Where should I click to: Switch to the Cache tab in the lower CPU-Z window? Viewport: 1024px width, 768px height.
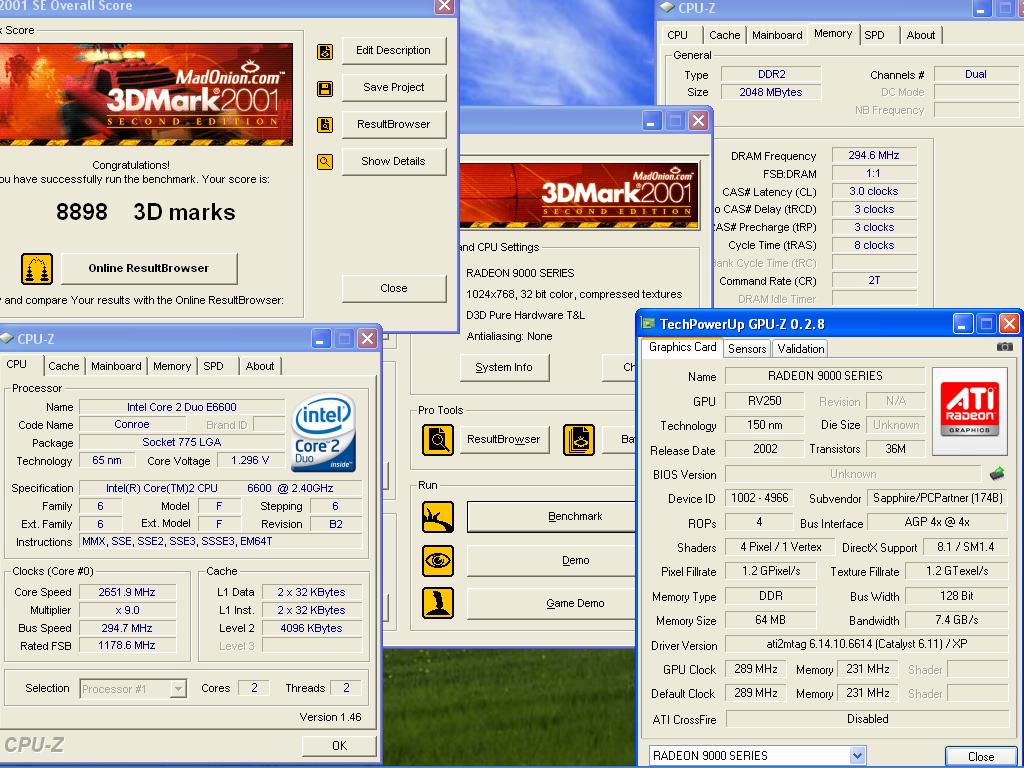click(63, 366)
